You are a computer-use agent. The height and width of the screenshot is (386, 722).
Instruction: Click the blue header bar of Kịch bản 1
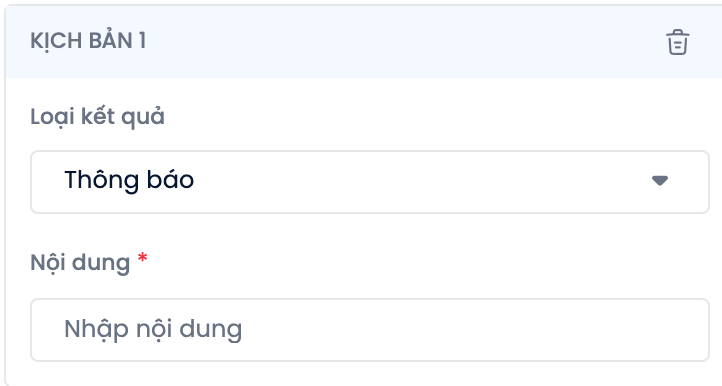click(364, 41)
